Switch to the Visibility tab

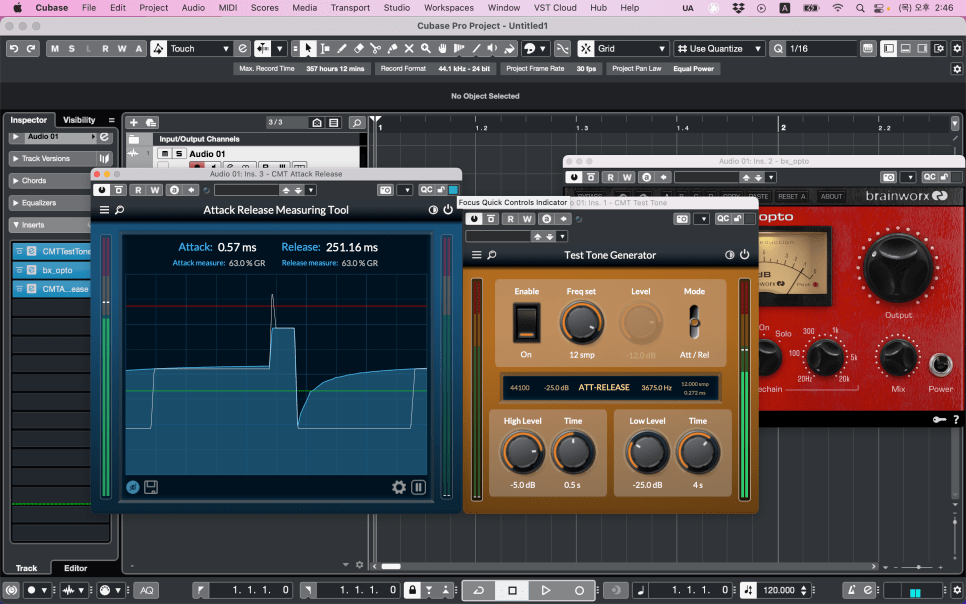tap(79, 120)
